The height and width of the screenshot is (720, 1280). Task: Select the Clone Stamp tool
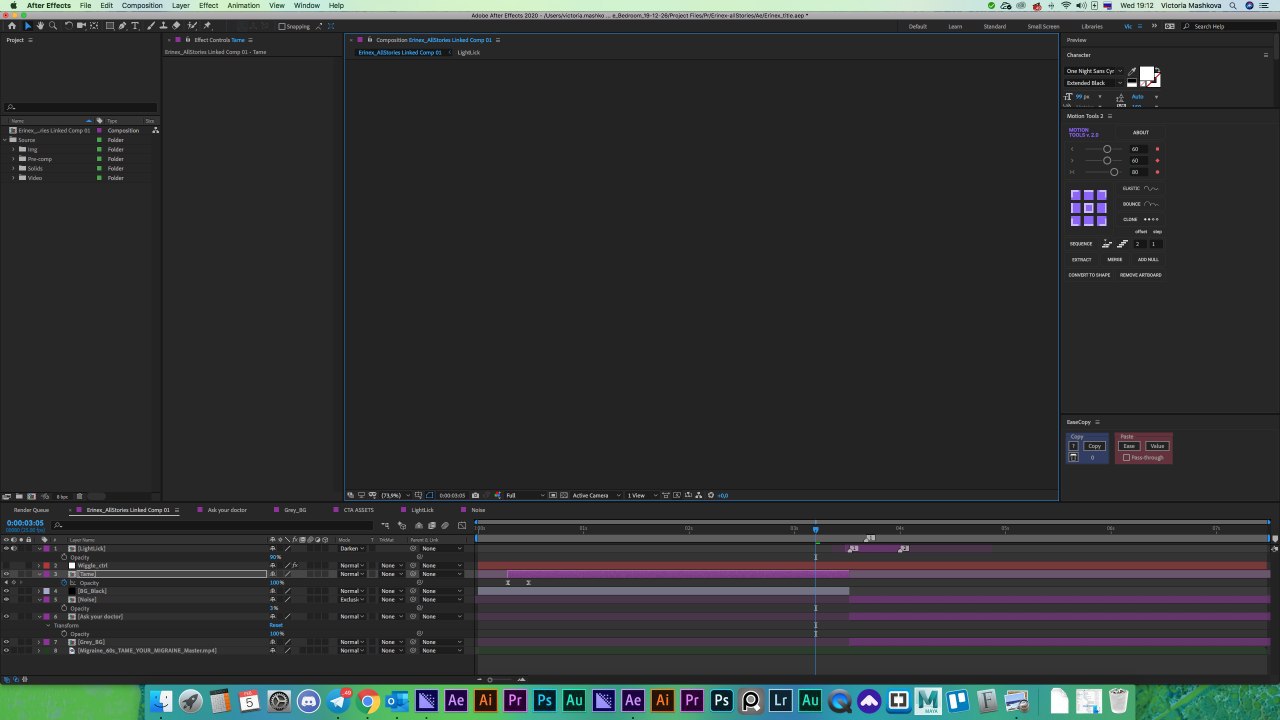click(x=163, y=25)
